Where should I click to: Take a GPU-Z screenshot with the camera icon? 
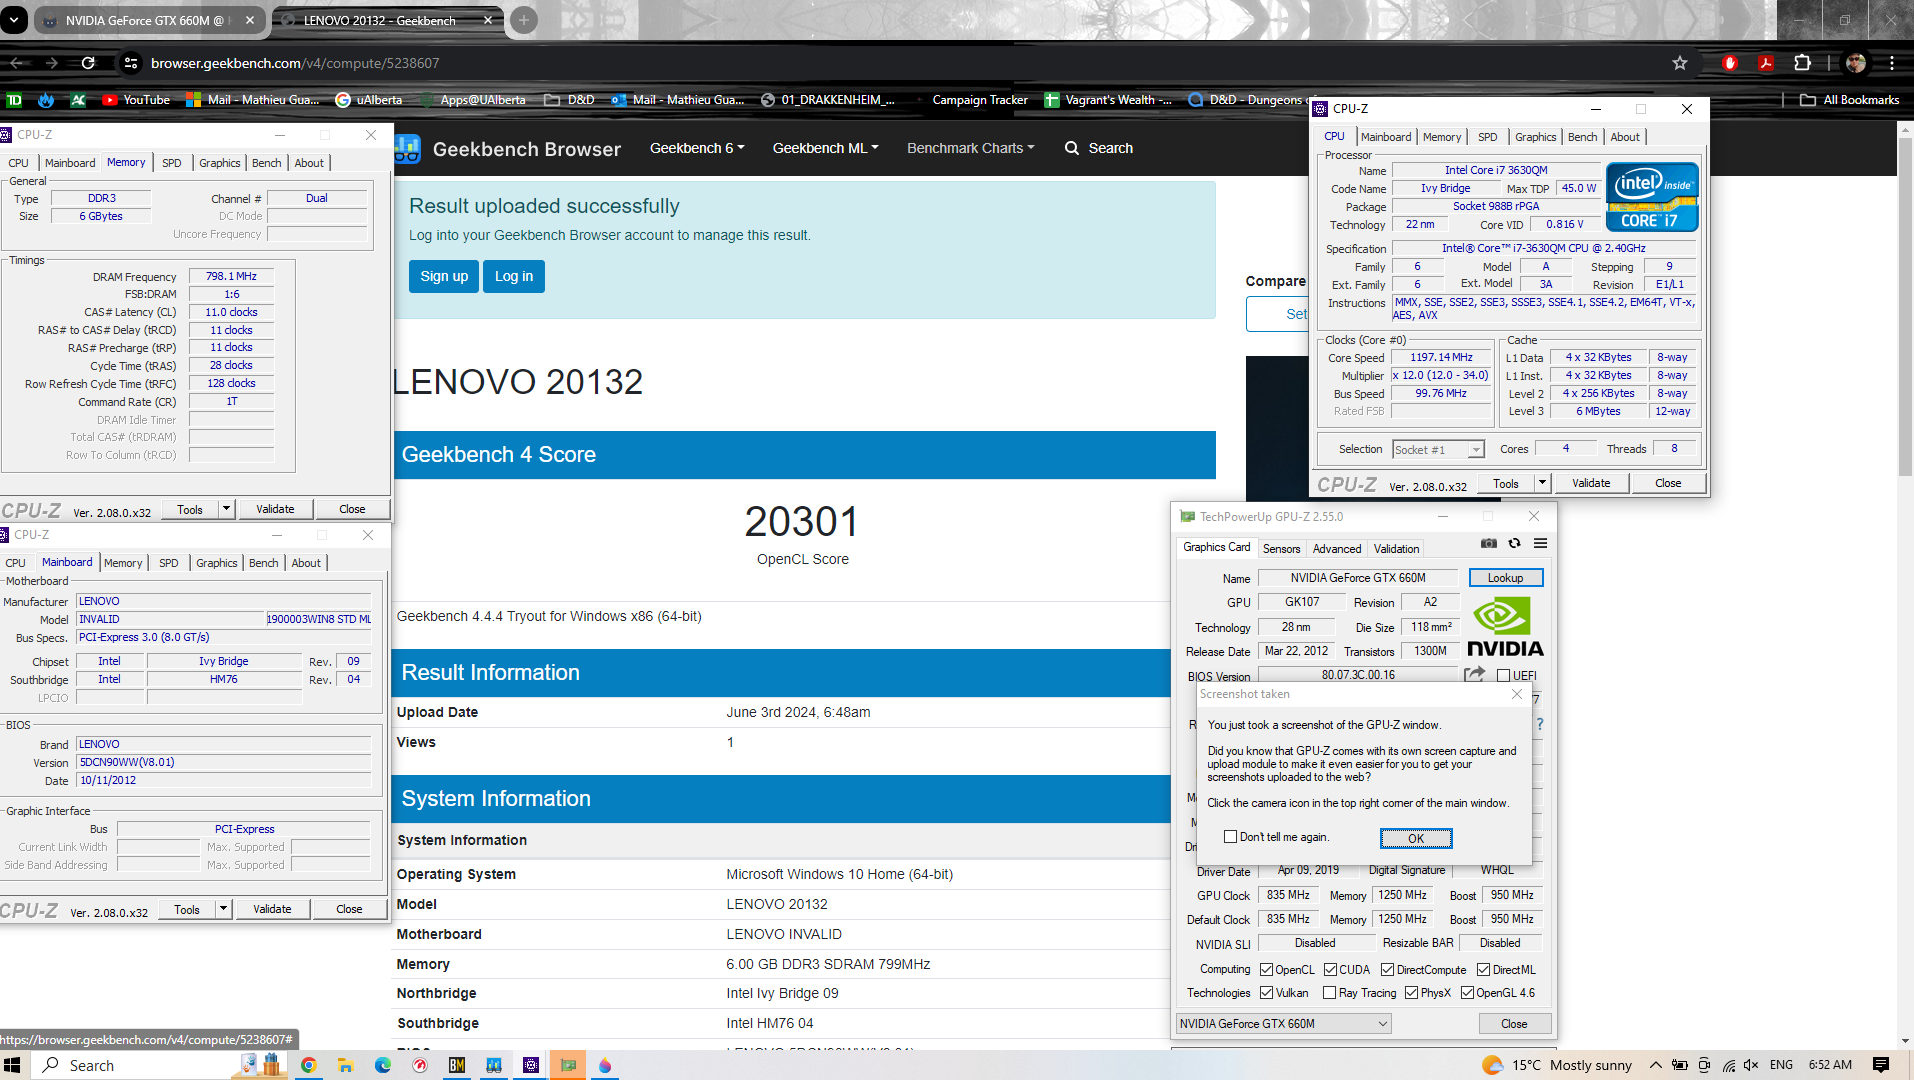(x=1489, y=543)
